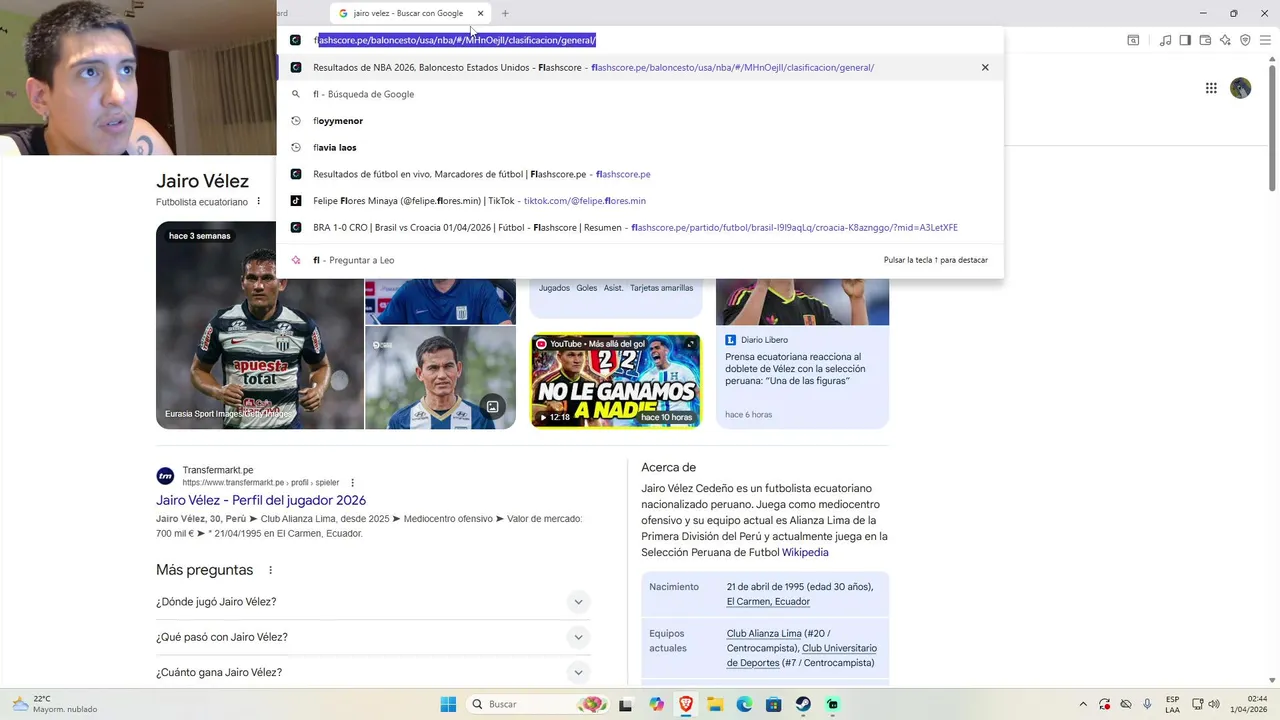
Task: Open Leo AI sparkle icon in toolbar
Action: 1225,40
